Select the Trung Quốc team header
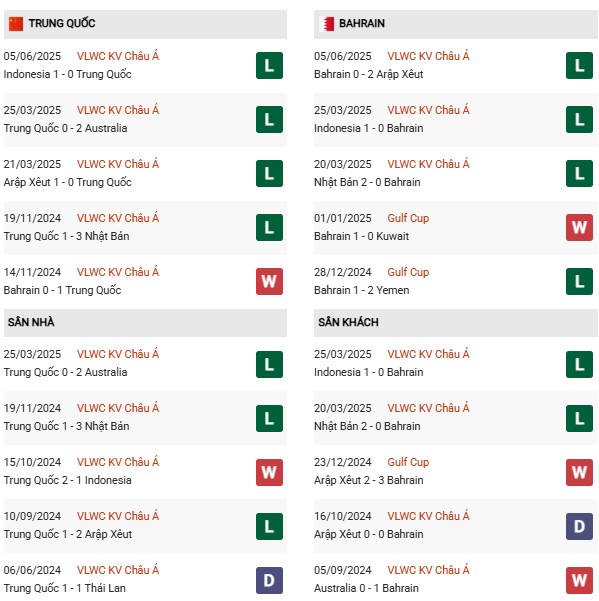Viewport: 599px width, 601px height. pos(145,24)
